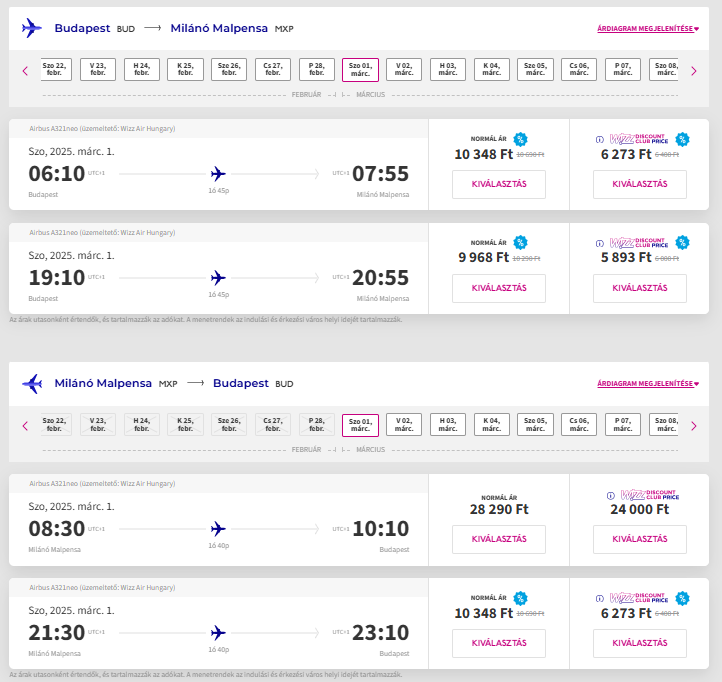Click info icon beside Wizz Discount Club on 06:10 flight
This screenshot has width=722, height=682.
point(600,140)
